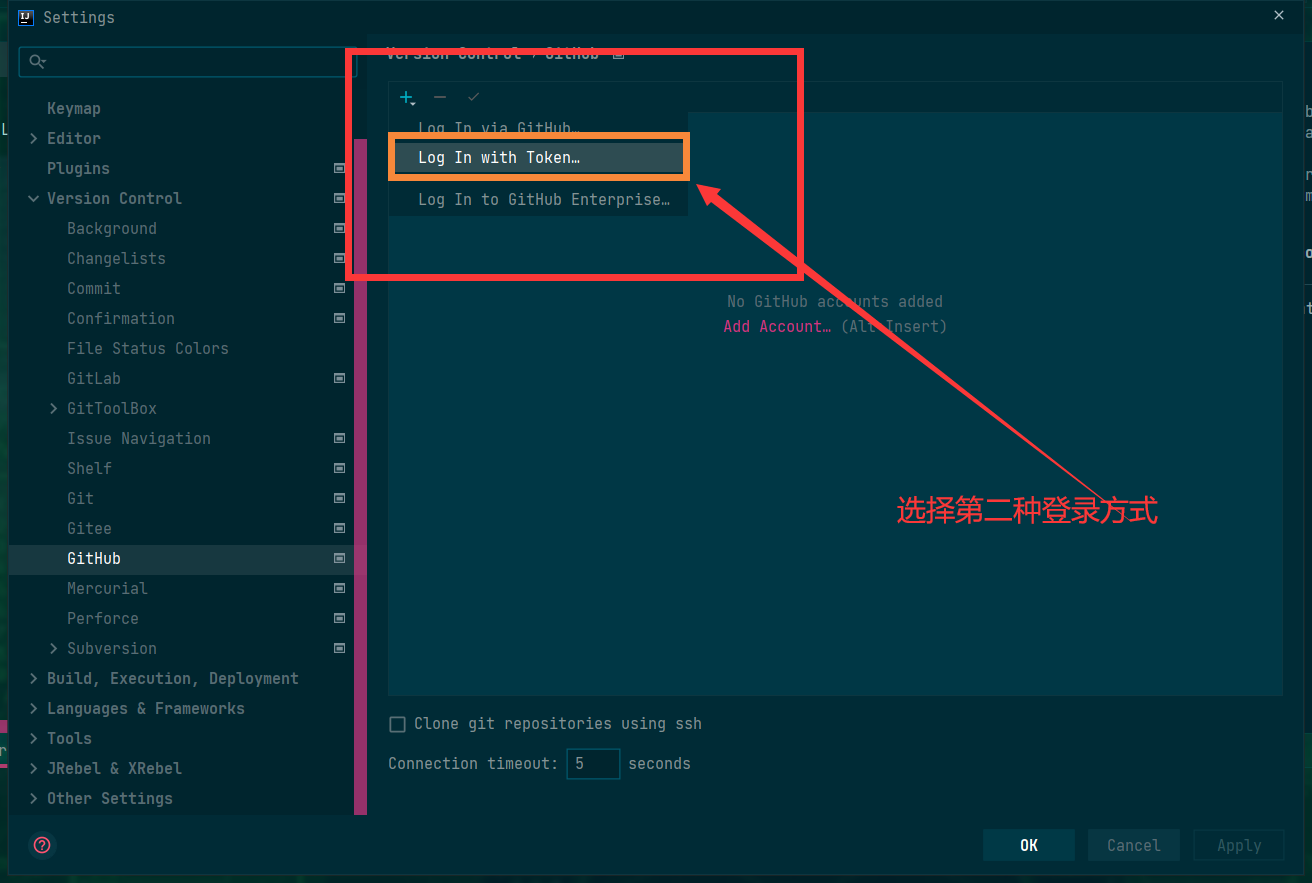This screenshot has width=1312, height=883.
Task: Click project-level icon beside Perforce
Action: [x=340, y=618]
